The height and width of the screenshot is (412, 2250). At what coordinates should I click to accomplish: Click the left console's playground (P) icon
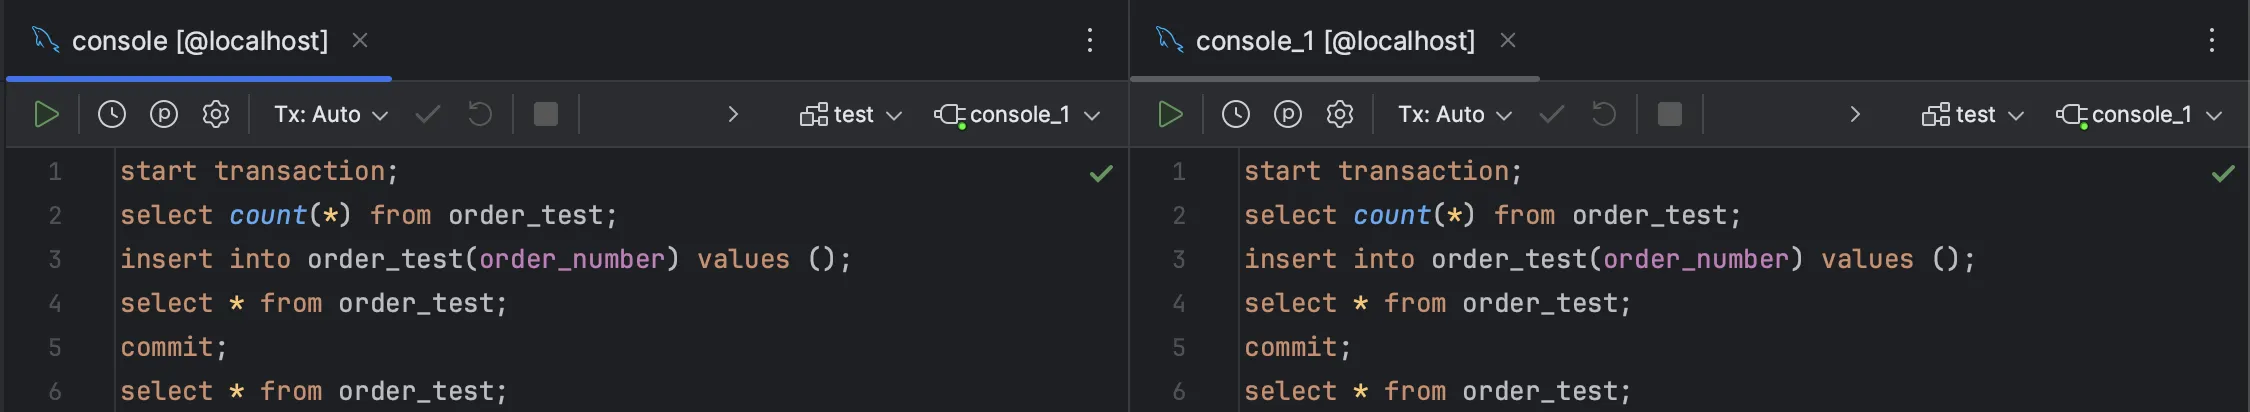click(164, 114)
